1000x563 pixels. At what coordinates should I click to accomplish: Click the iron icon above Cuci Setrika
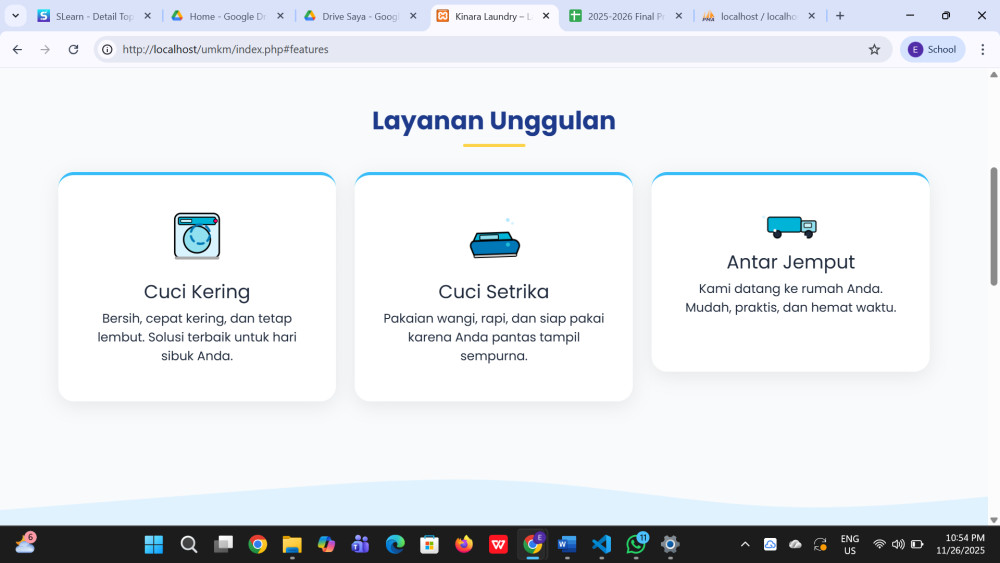point(495,243)
